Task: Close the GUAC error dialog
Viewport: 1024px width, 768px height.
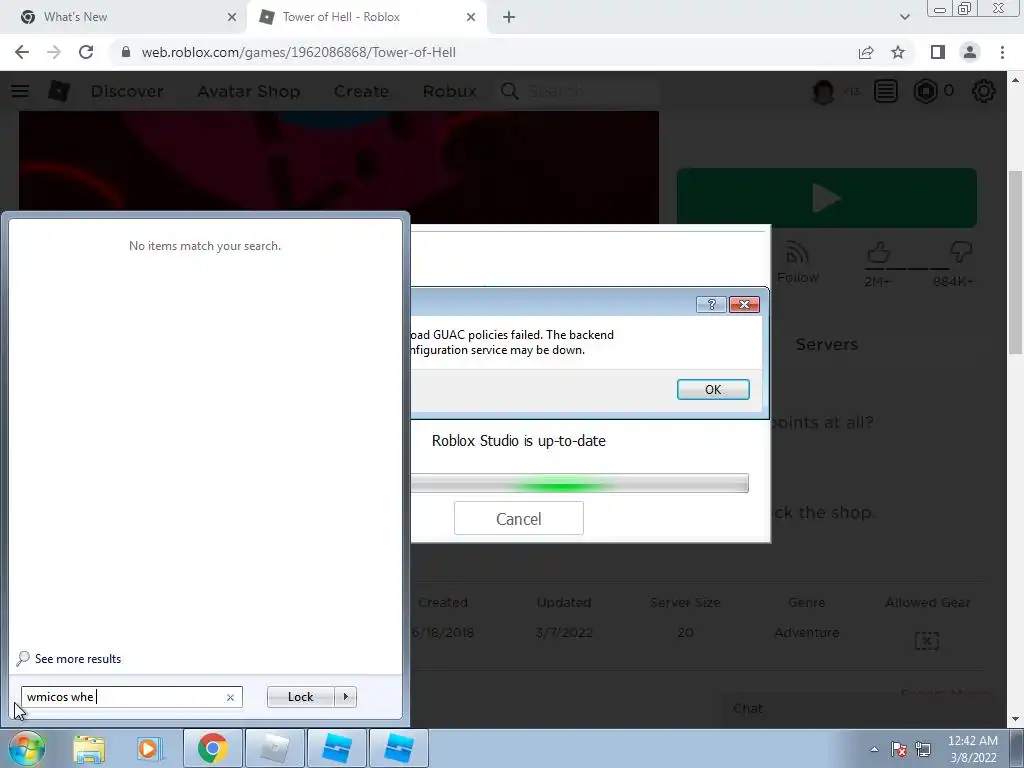Action: 744,304
